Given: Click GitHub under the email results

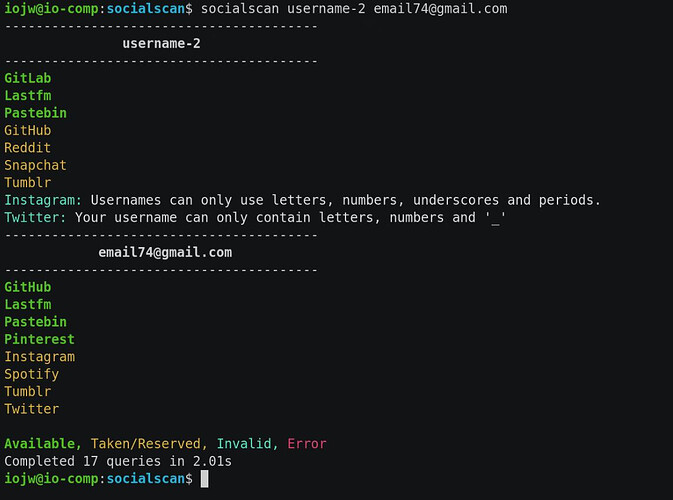Looking at the screenshot, I should tap(27, 287).
